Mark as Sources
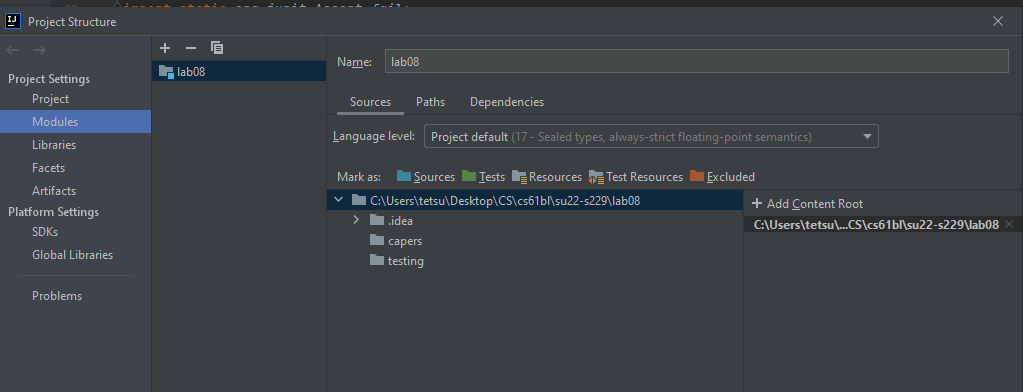This screenshot has height=392, width=1023. coord(425,177)
